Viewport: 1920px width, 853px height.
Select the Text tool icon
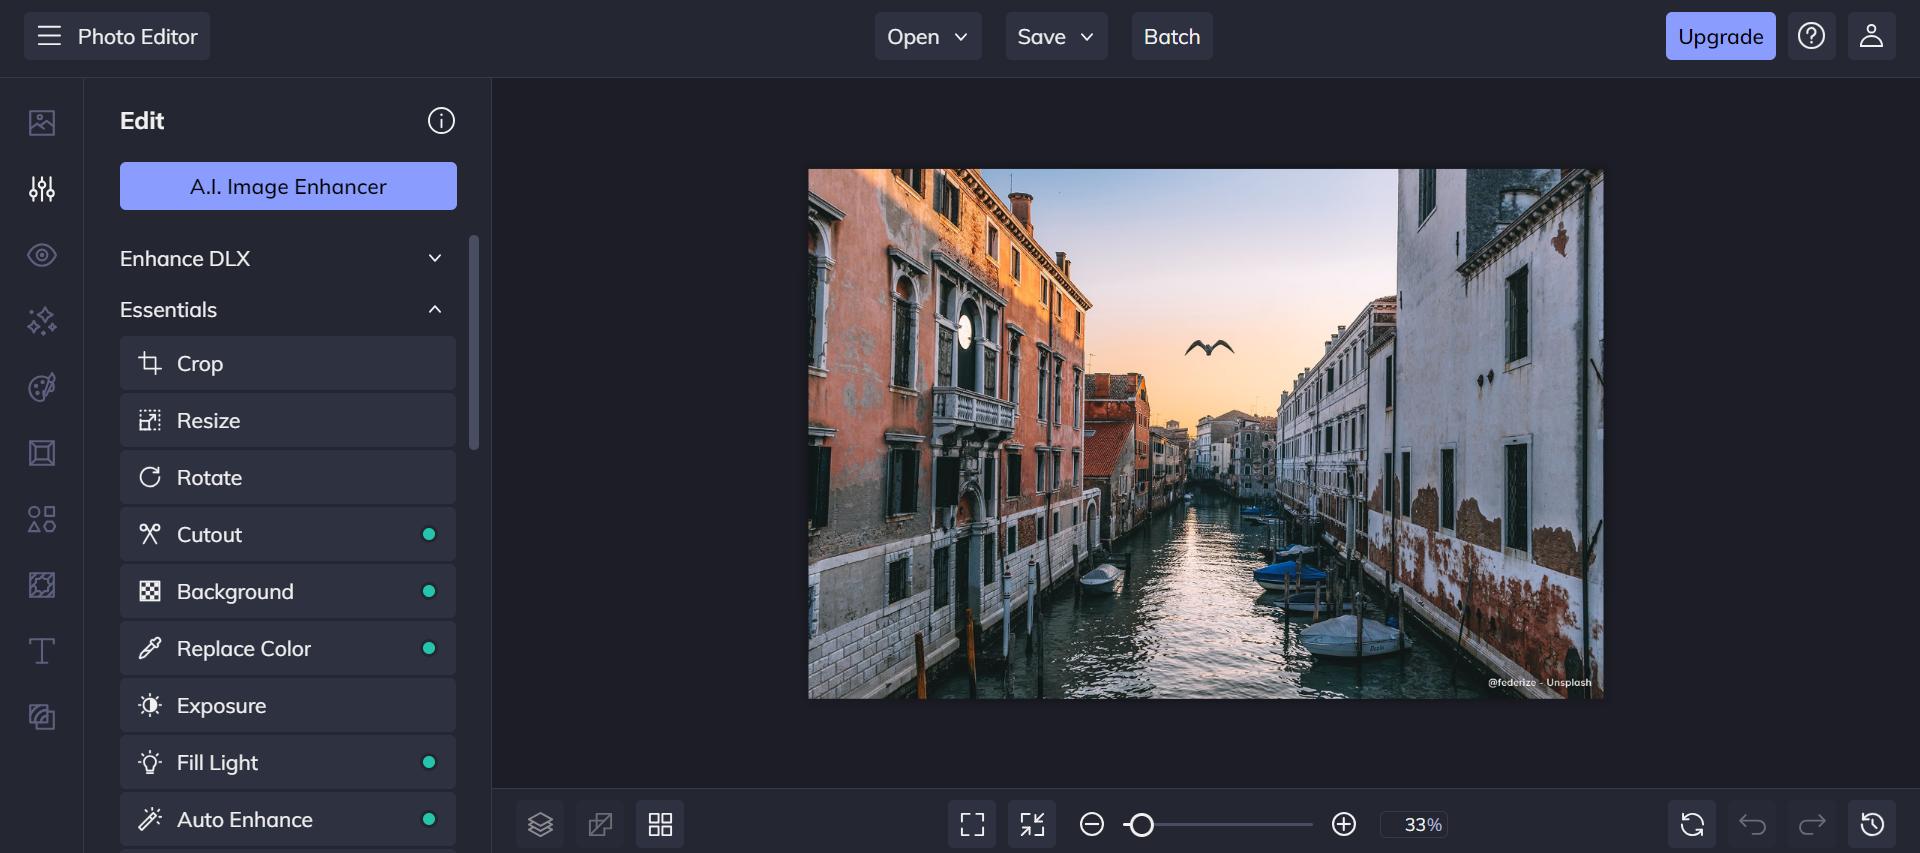tap(42, 651)
